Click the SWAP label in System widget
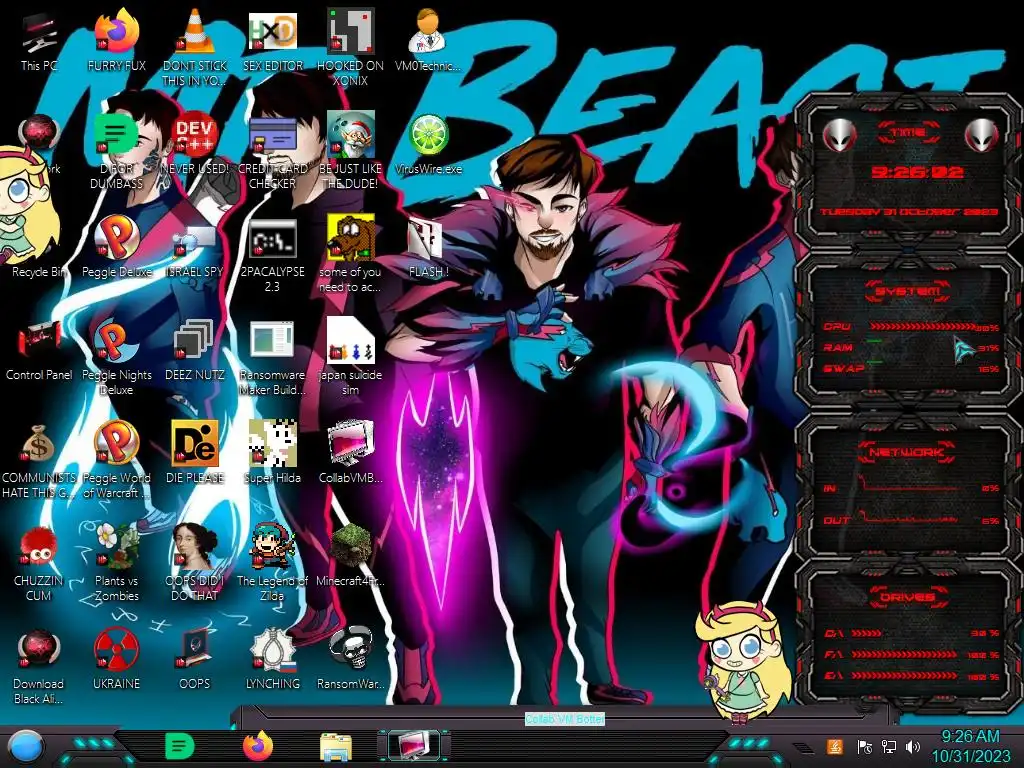Viewport: 1024px width, 768px height. [843, 368]
